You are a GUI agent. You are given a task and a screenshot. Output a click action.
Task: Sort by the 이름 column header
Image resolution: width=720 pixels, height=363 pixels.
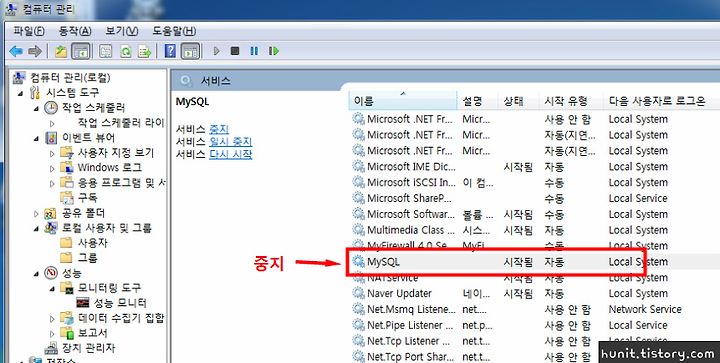404,101
